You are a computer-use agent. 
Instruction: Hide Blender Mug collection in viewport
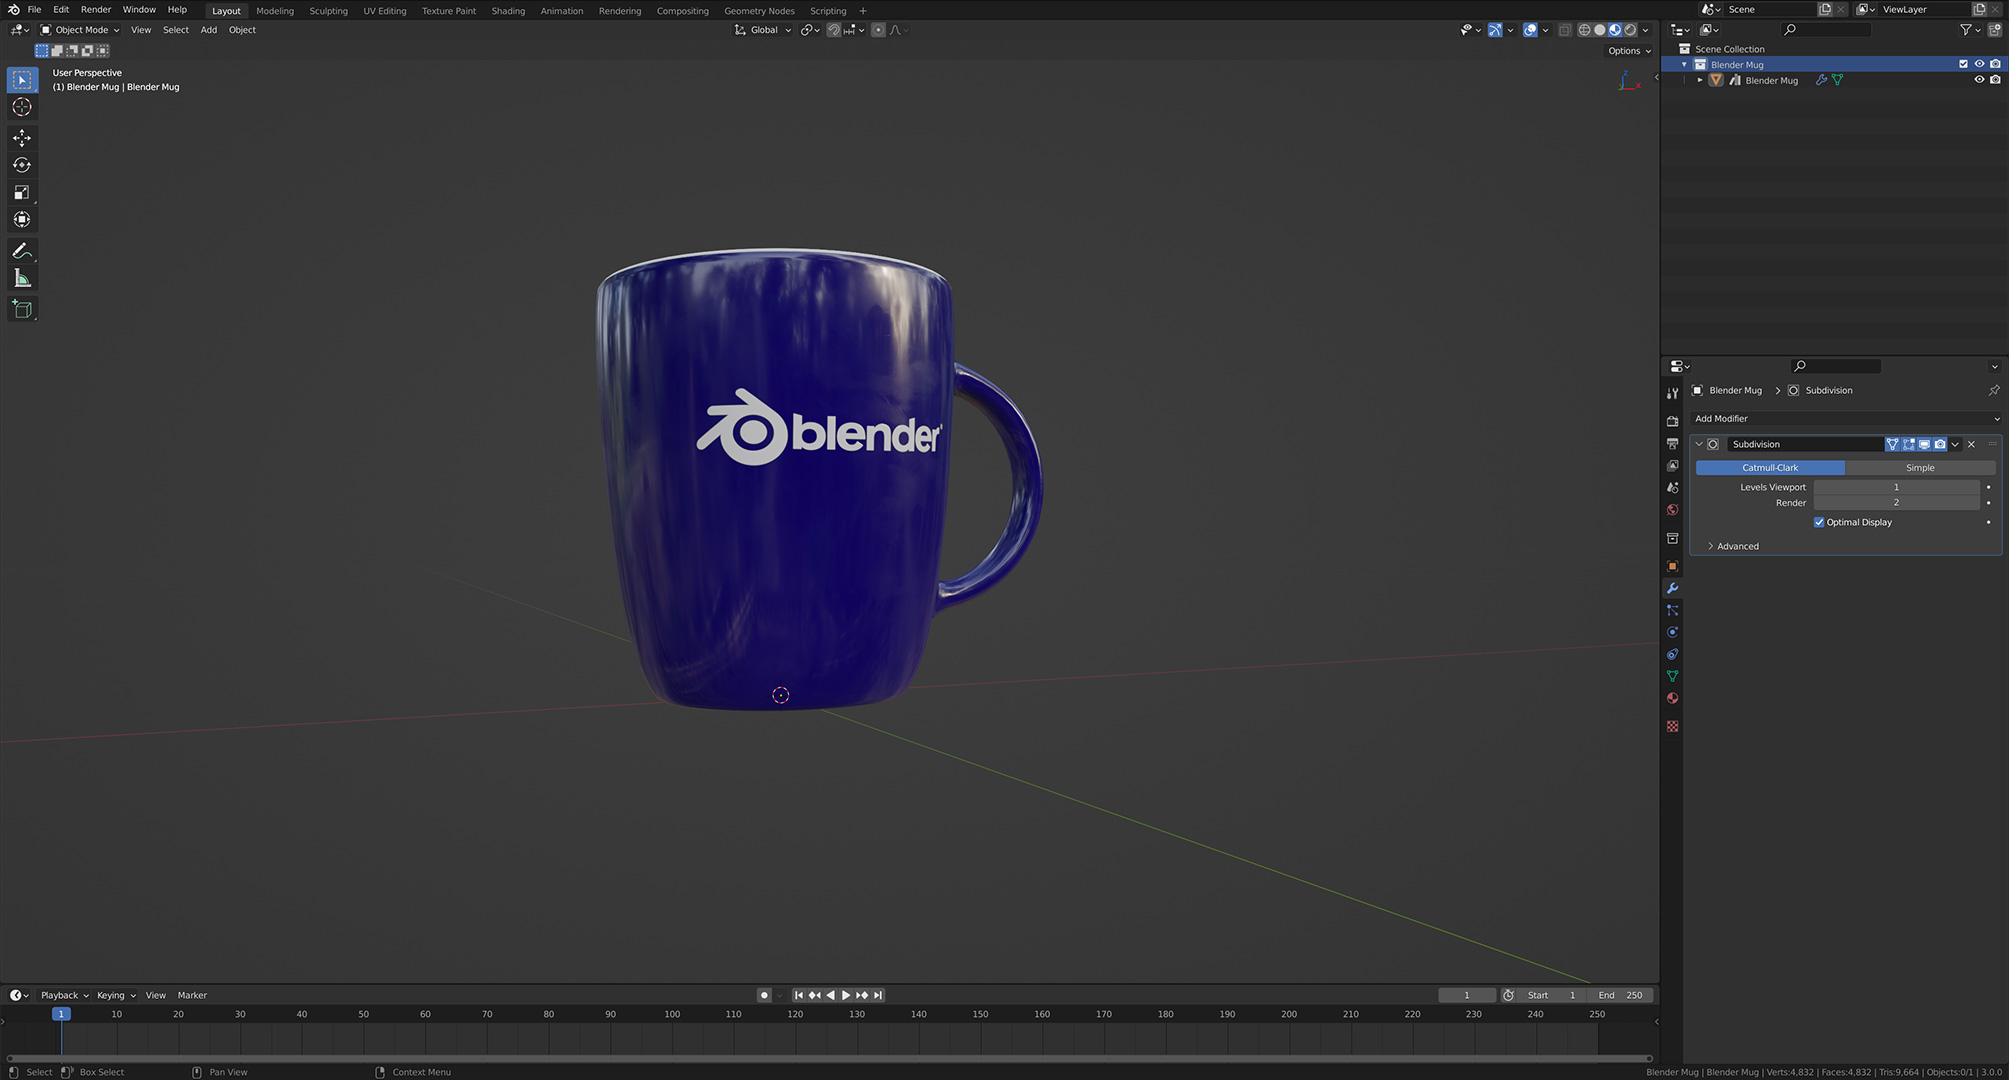1979,64
